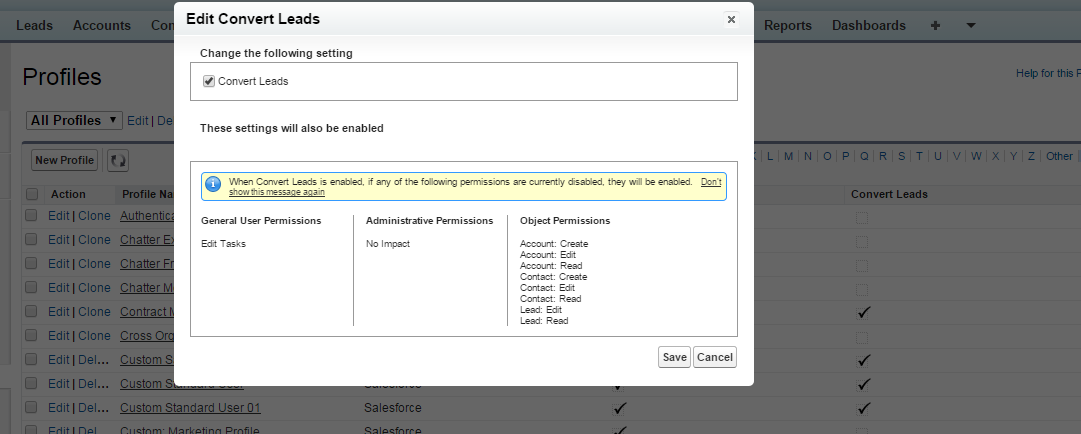Image resolution: width=1081 pixels, height=434 pixels.
Task: Select the Cross Org row checkbox
Action: 30,335
